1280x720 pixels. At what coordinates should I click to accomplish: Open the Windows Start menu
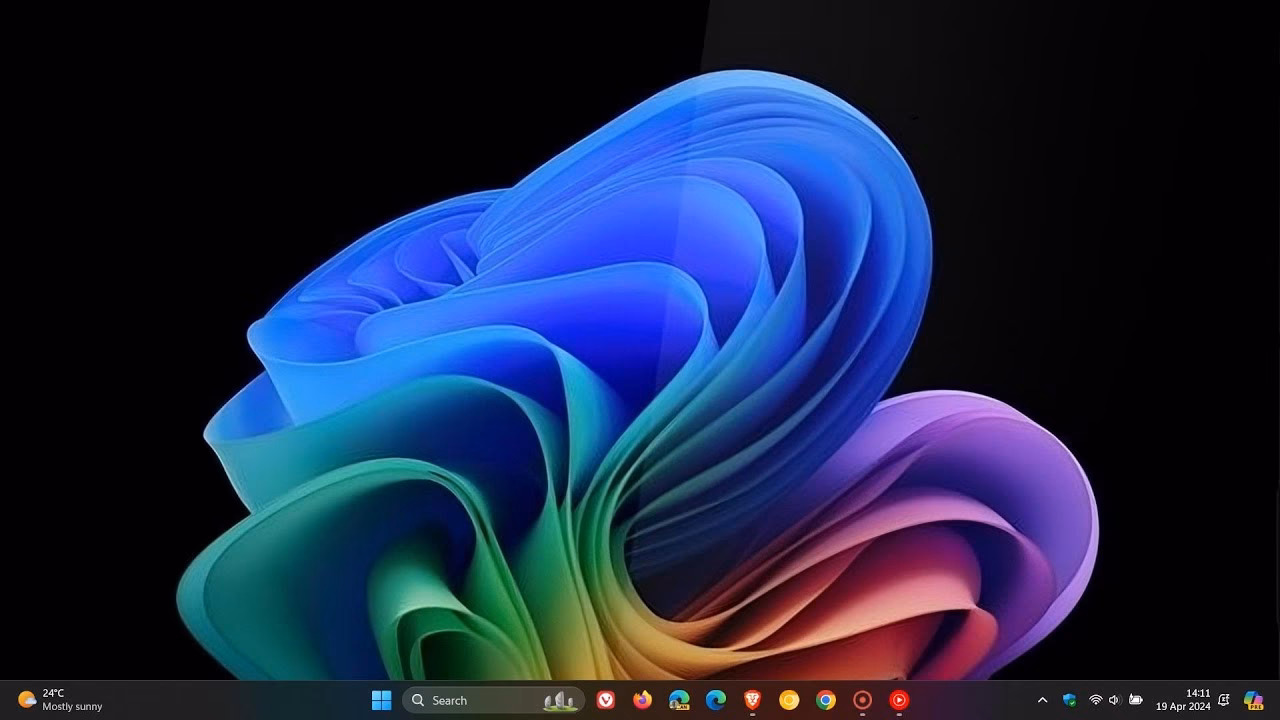(381, 700)
